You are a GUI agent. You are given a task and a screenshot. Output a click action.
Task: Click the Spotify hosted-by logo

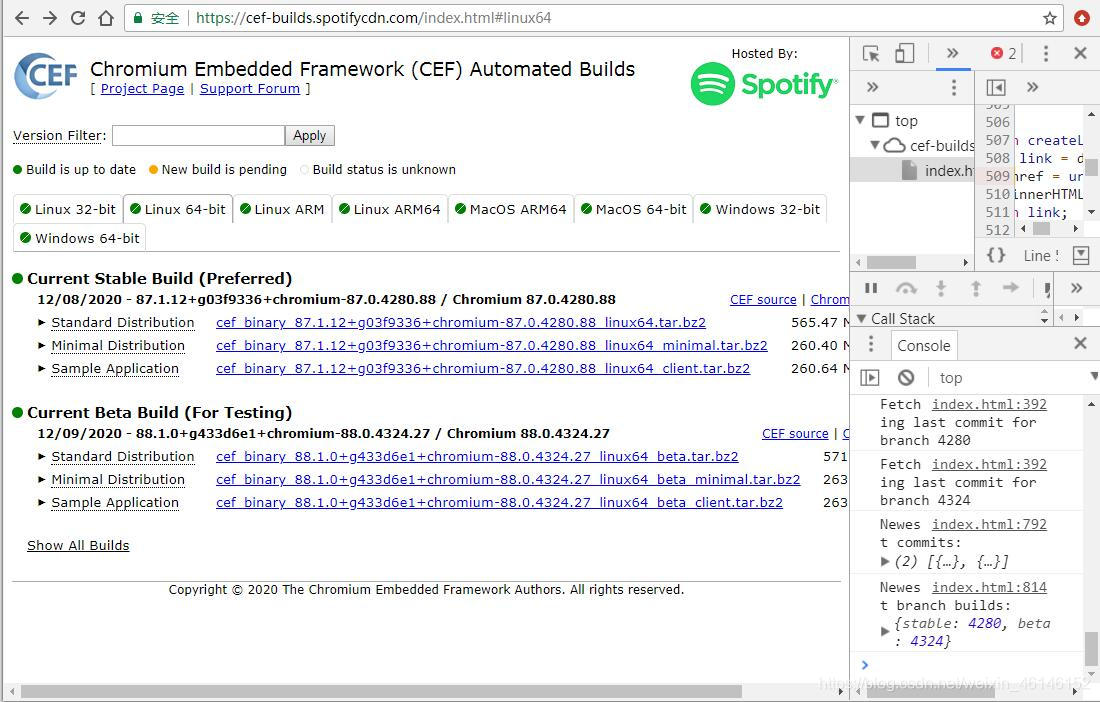click(764, 84)
